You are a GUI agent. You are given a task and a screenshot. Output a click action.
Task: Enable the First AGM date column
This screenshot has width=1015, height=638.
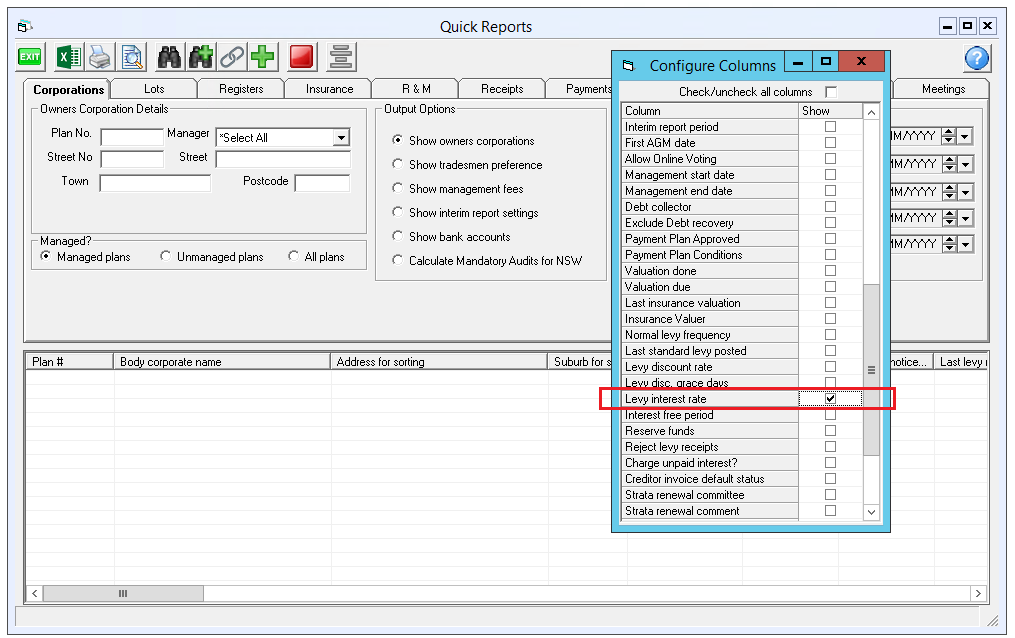click(x=831, y=142)
